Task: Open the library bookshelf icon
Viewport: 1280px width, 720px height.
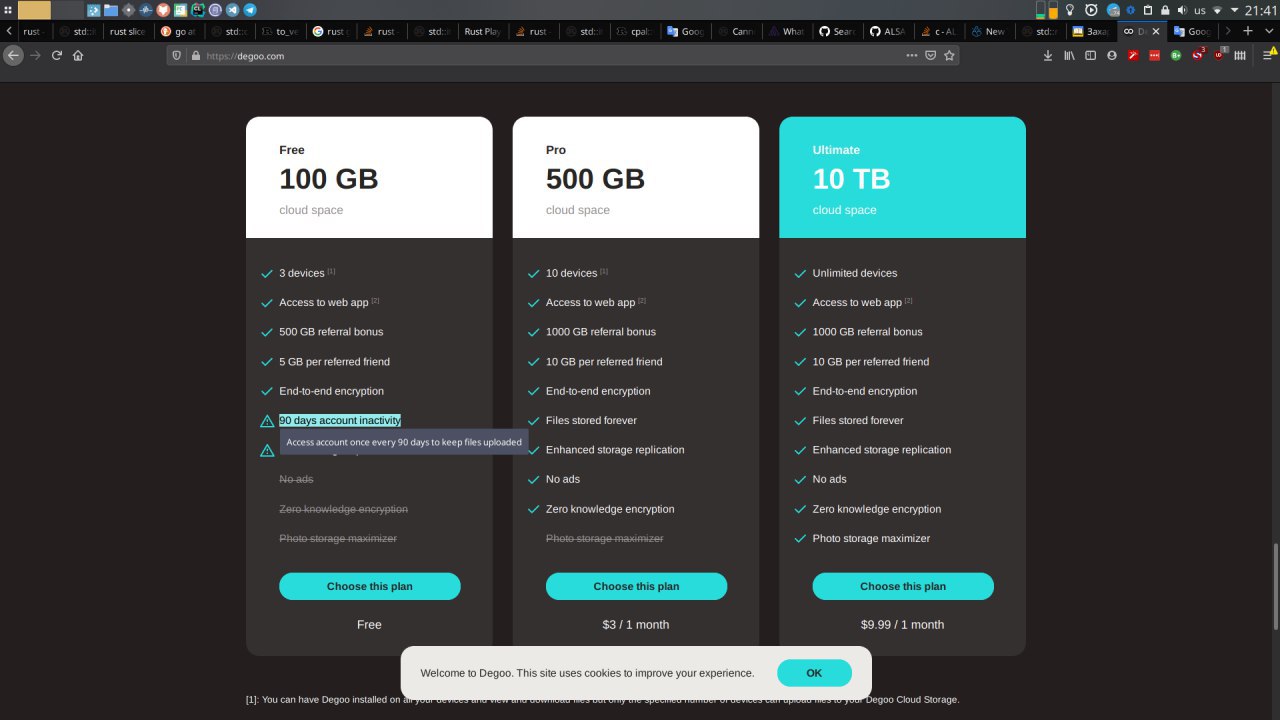Action: pos(1069,56)
